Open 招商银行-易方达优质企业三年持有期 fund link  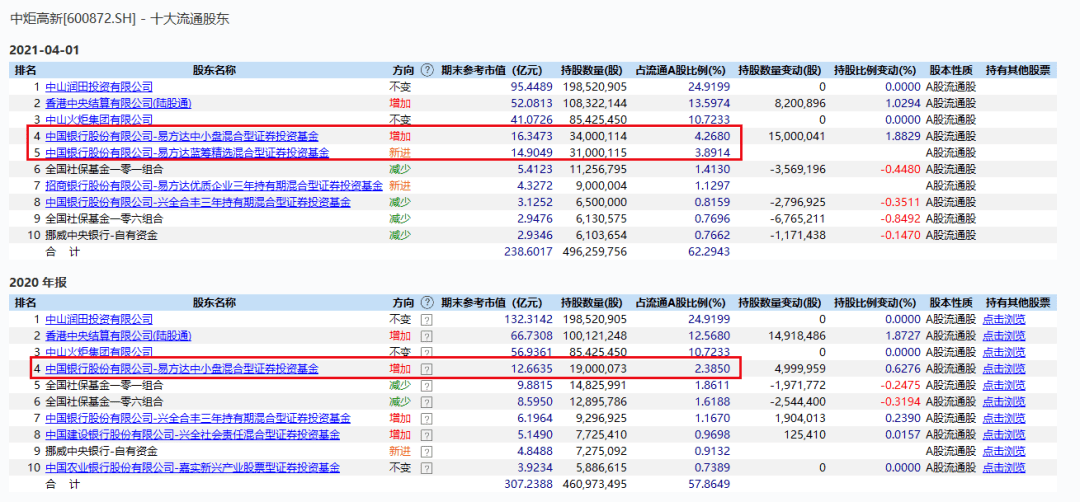214,186
